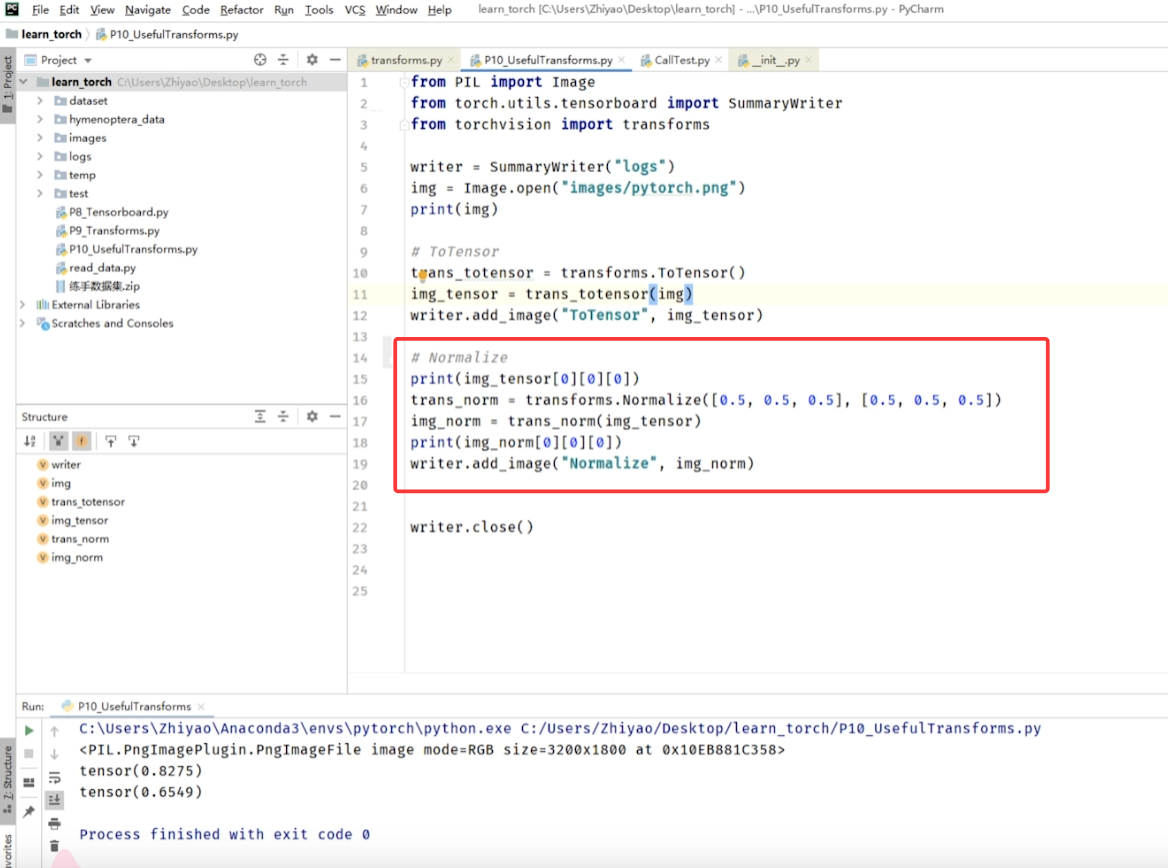The image size is (1168, 868).
Task: Click the bulb intention icon on line 10
Action: tap(422, 275)
